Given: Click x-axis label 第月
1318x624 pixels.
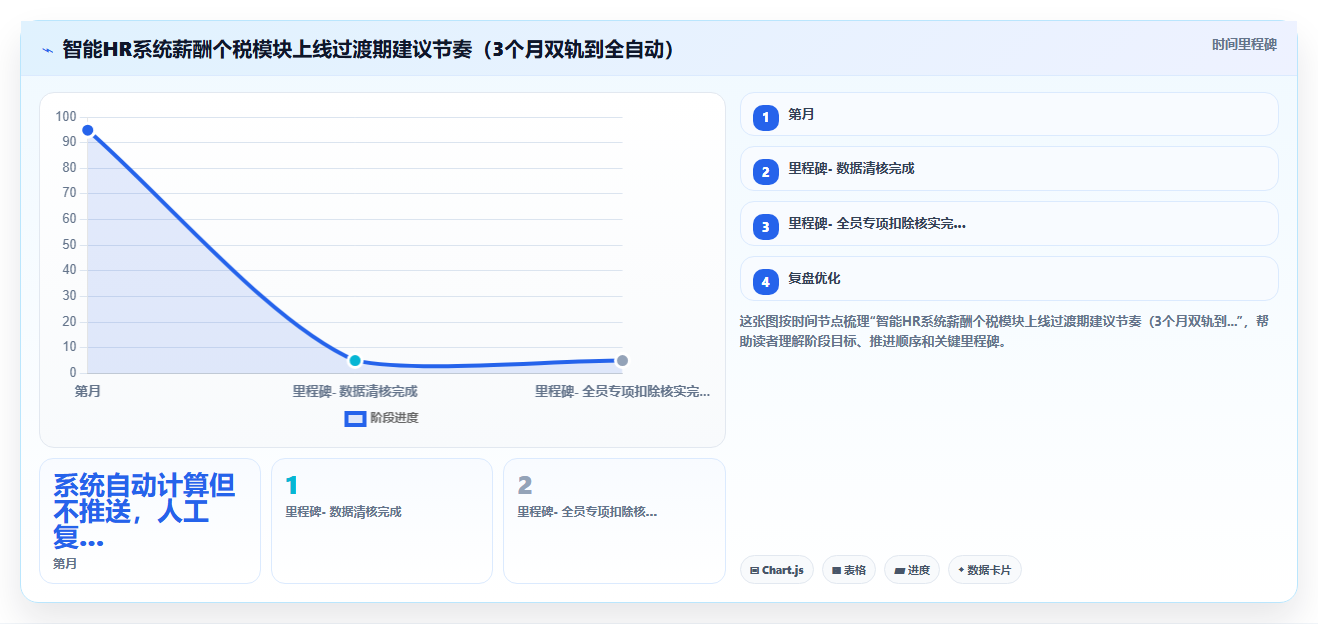Looking at the screenshot, I should (x=88, y=391).
